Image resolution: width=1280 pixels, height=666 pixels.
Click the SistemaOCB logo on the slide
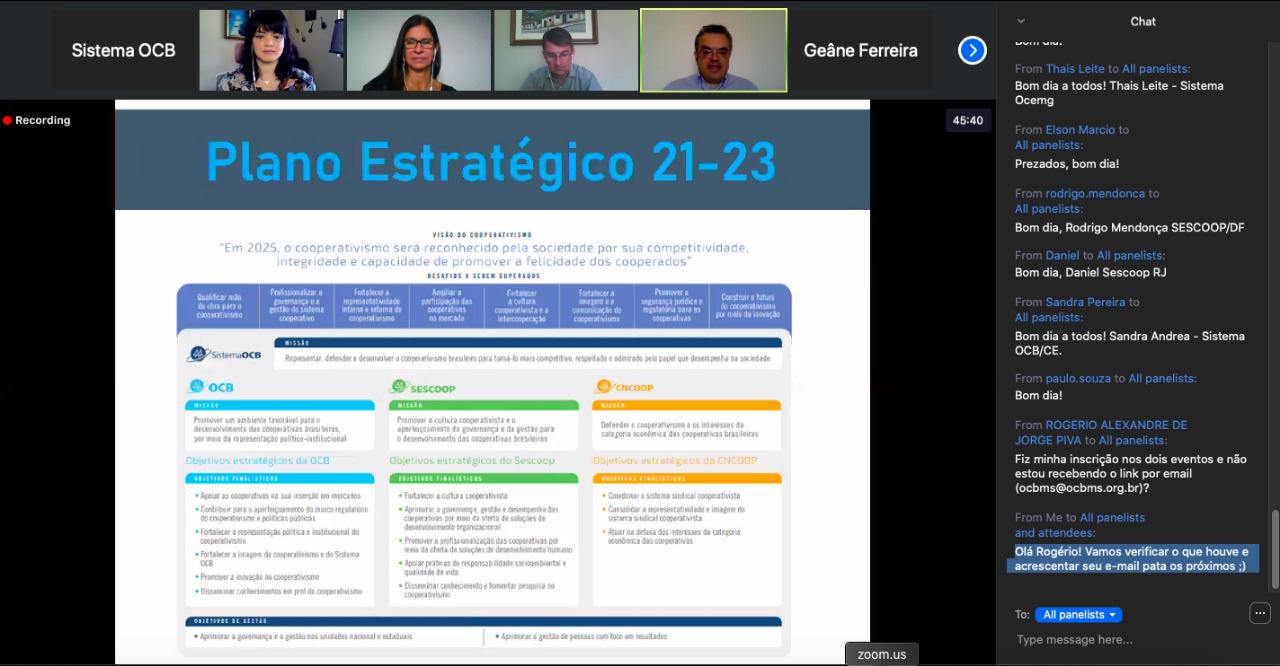(224, 354)
